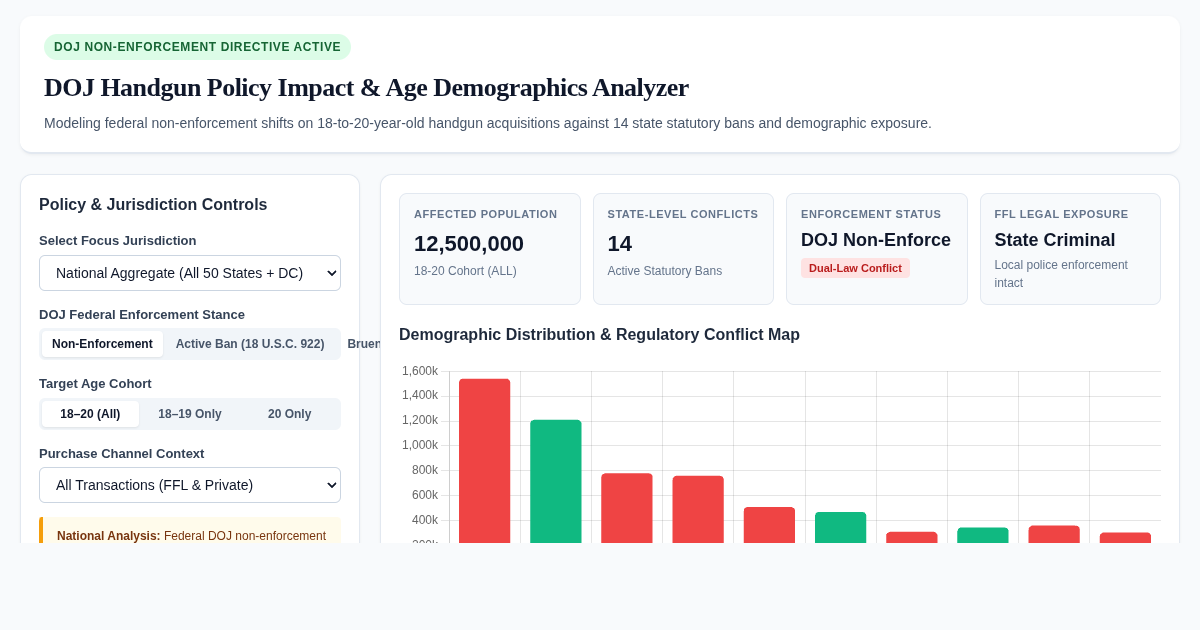Click the Dual-Law Conflict badge

pyautogui.click(x=855, y=268)
